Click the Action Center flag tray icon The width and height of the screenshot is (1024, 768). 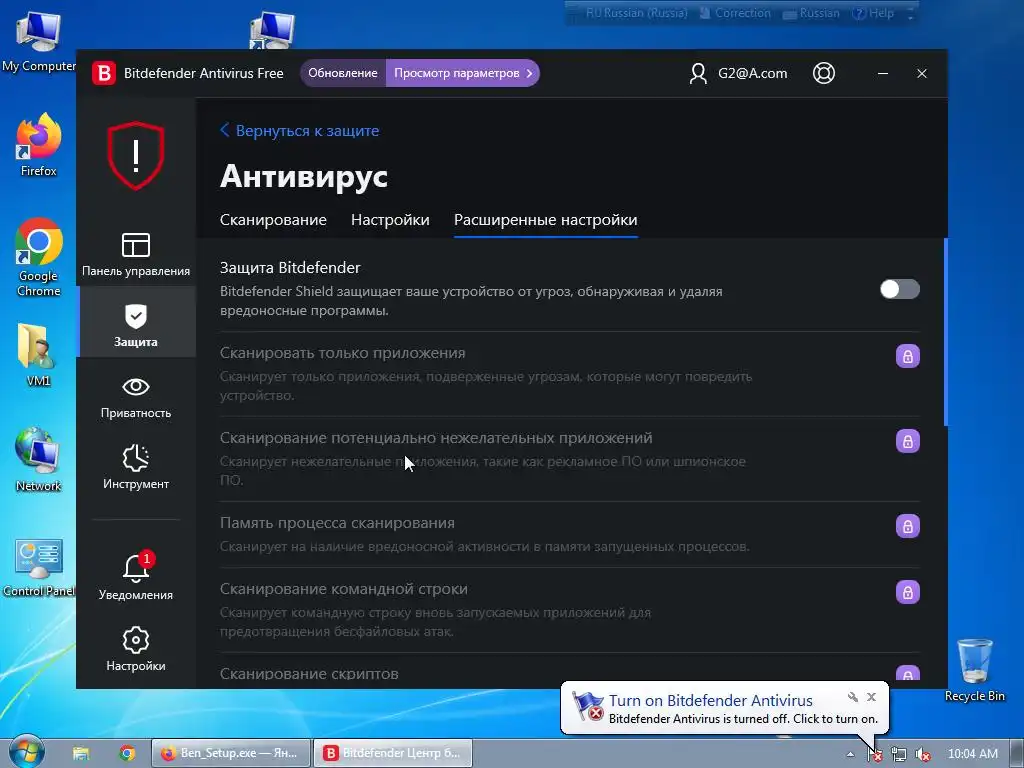(x=874, y=754)
